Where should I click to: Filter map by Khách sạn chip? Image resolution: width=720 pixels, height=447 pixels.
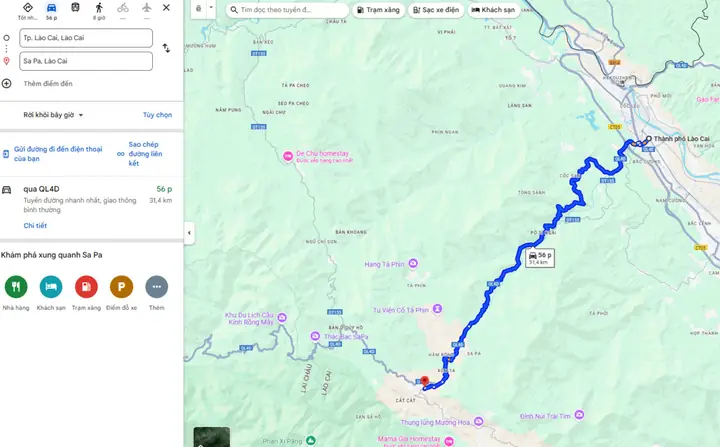point(494,10)
